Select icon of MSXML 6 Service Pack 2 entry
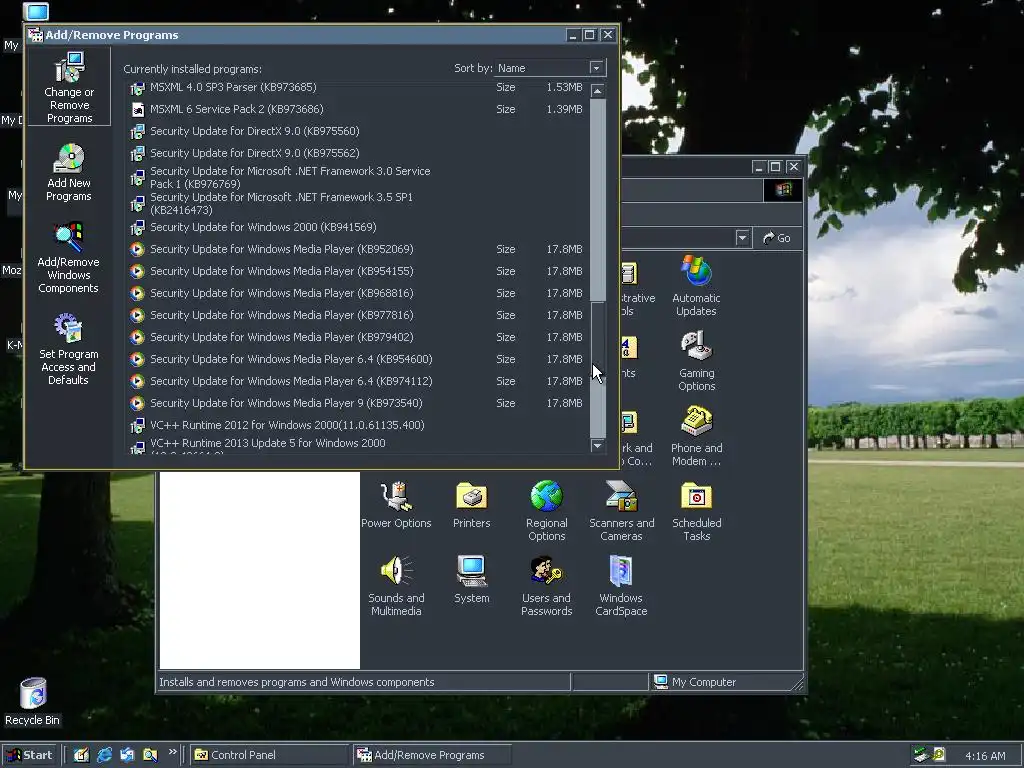Screen dimensions: 1024x768 point(137,110)
